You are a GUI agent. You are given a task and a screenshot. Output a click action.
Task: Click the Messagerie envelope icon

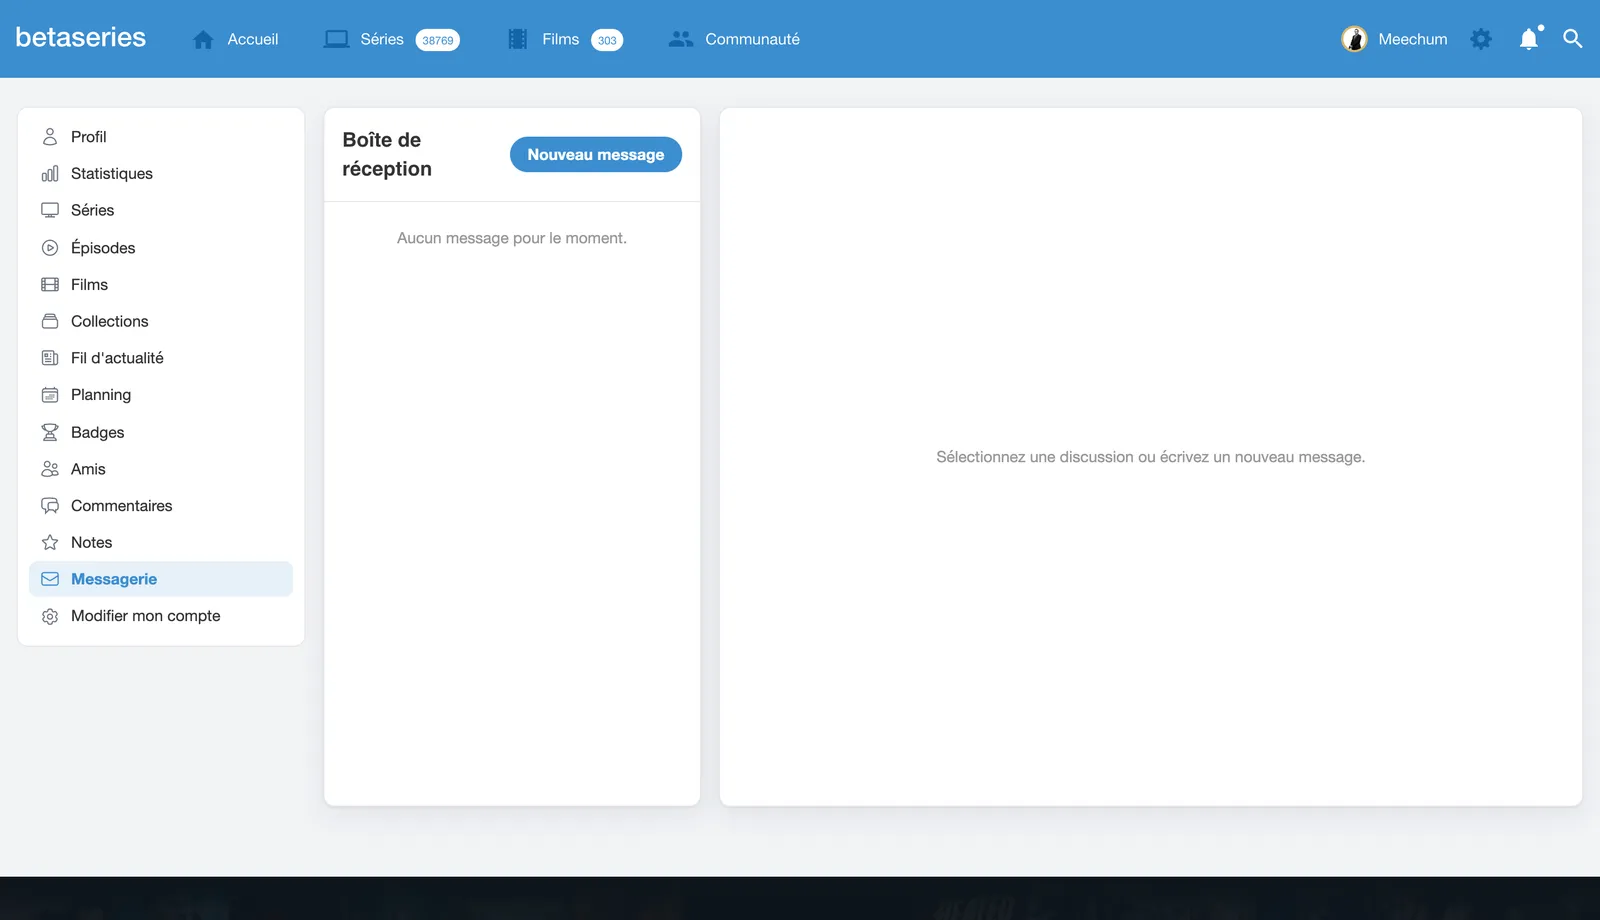pyautogui.click(x=50, y=579)
